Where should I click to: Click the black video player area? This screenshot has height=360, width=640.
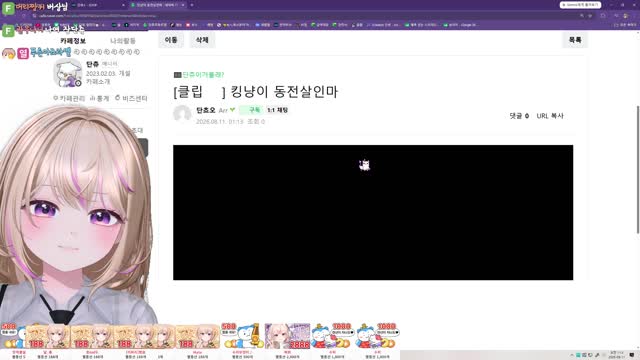[x=373, y=212]
